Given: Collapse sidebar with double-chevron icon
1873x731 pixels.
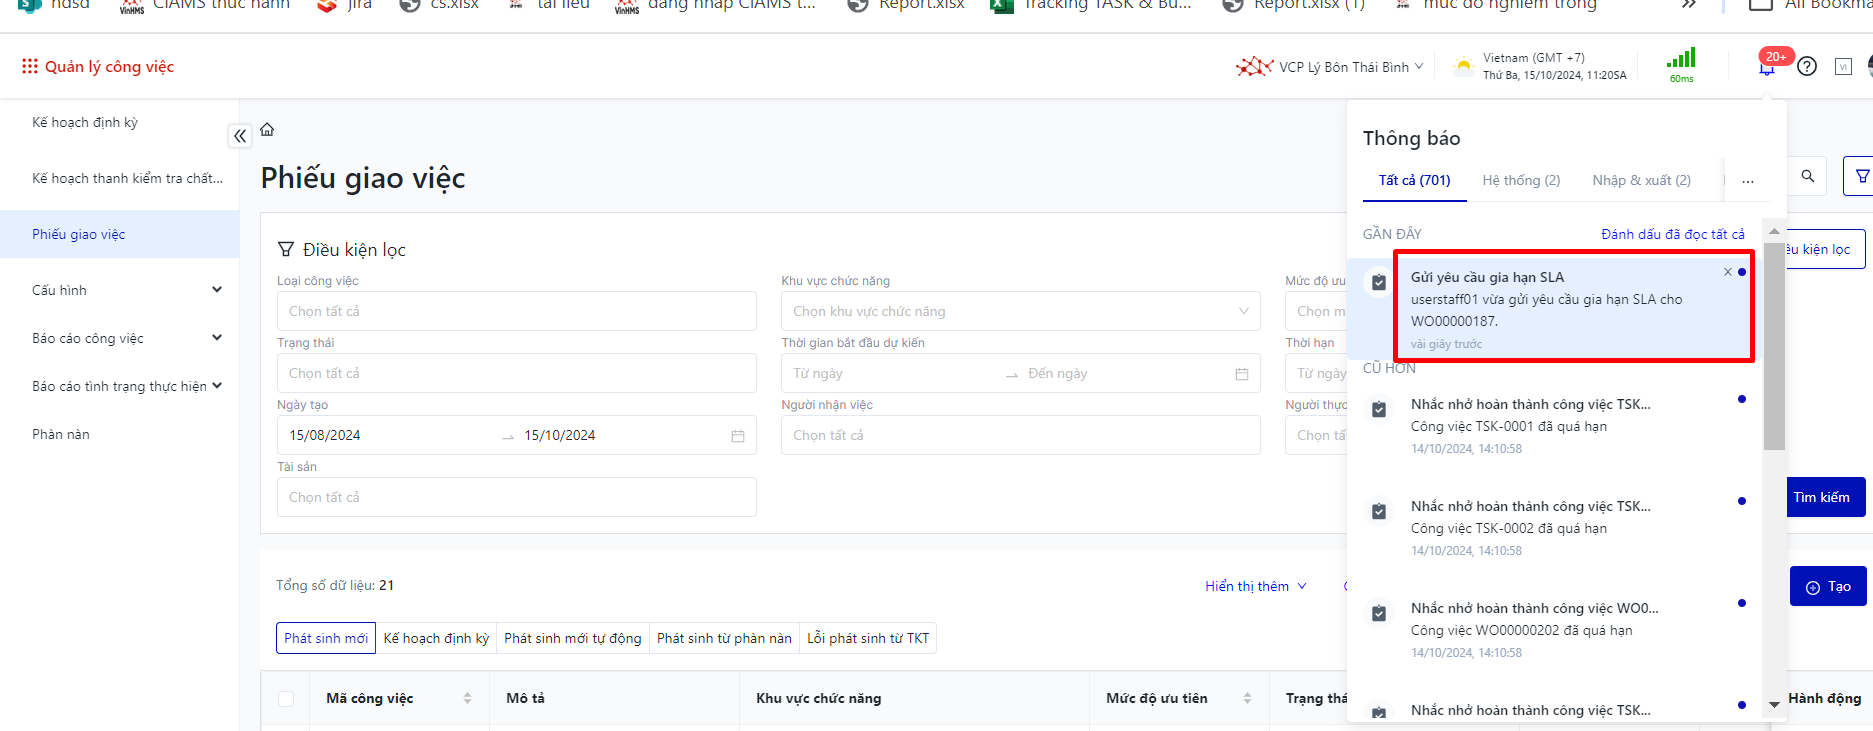Looking at the screenshot, I should [x=240, y=136].
